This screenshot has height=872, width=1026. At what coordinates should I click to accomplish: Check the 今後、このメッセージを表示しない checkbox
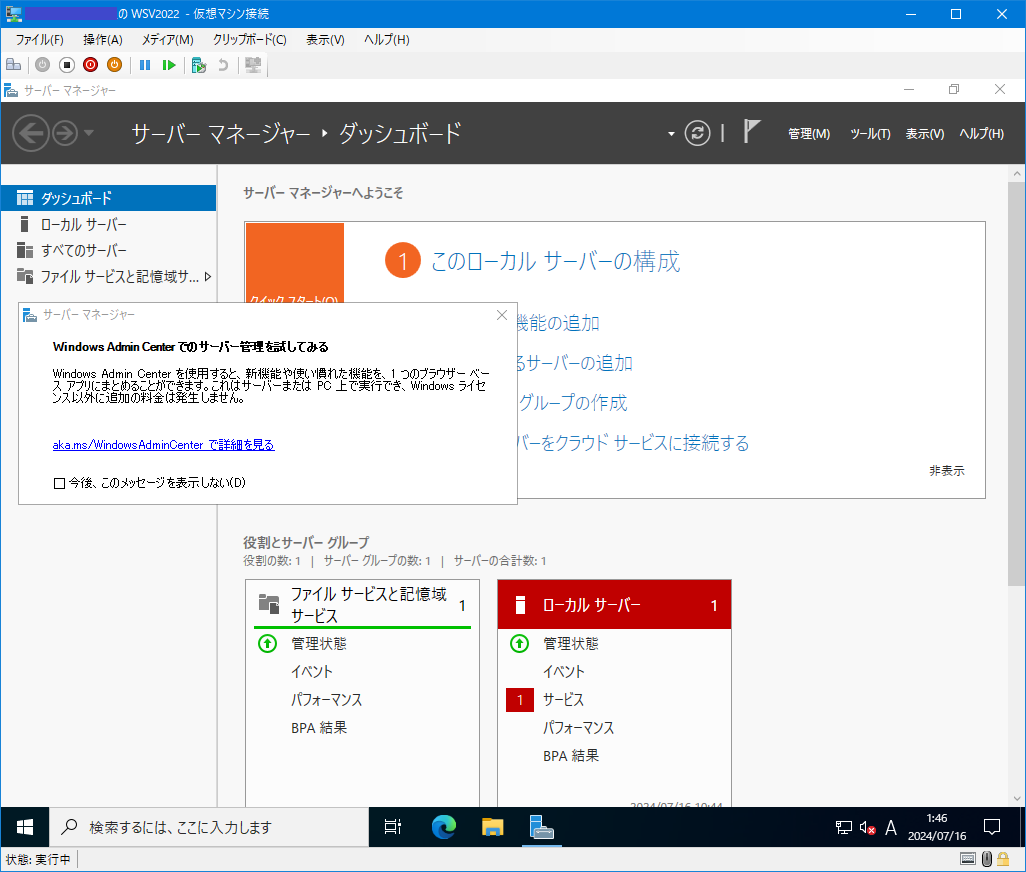[60, 483]
